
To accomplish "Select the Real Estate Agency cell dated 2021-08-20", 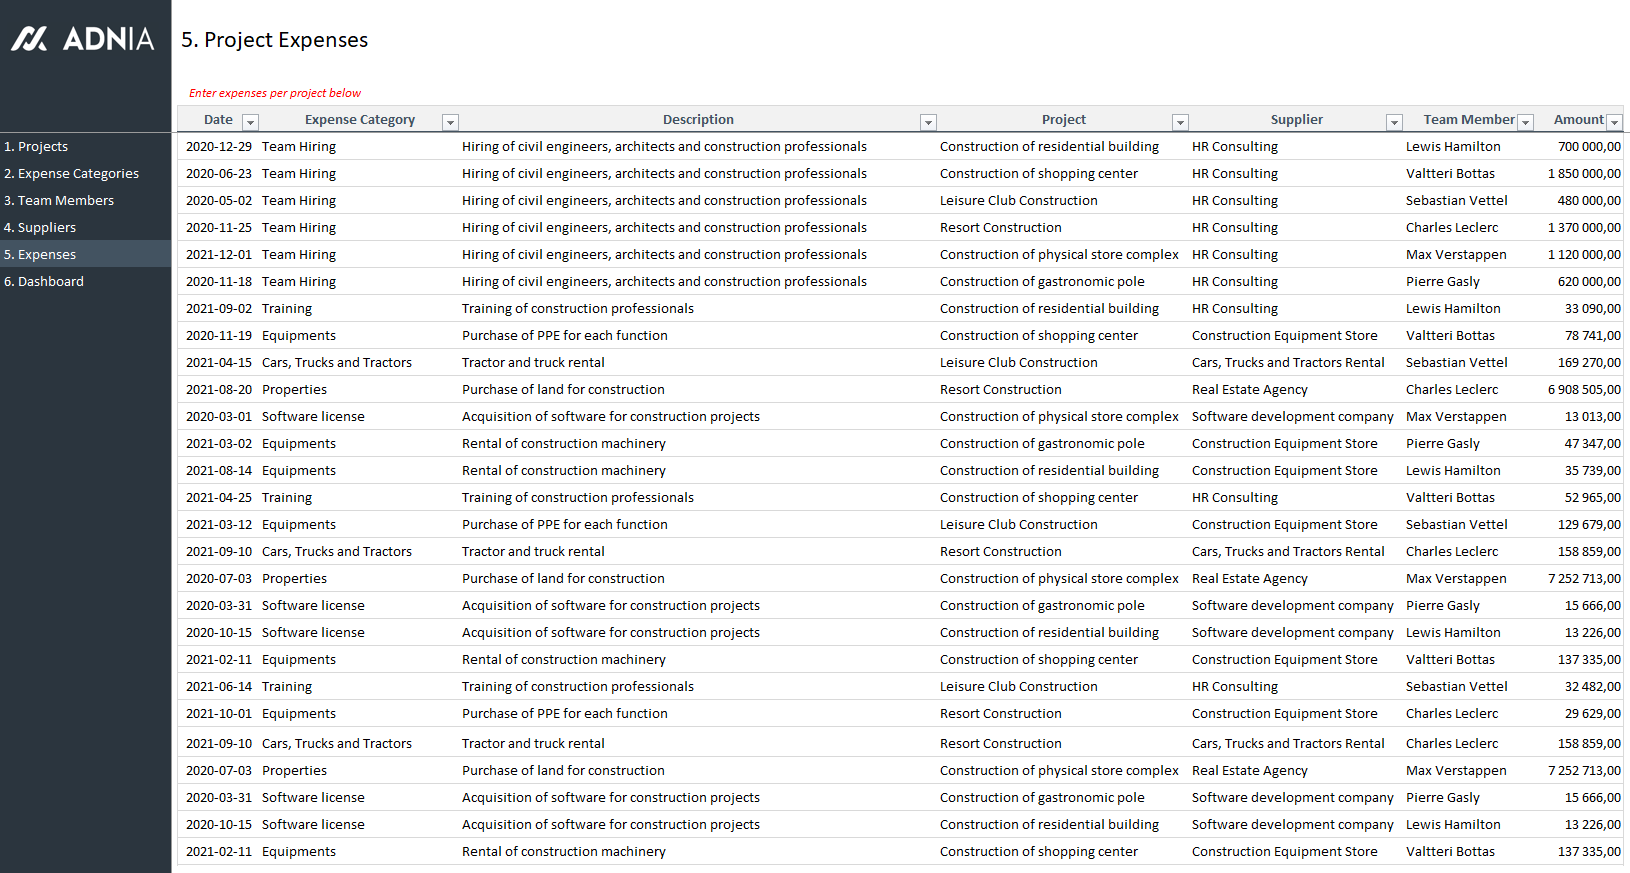I will pyautogui.click(x=1249, y=390).
